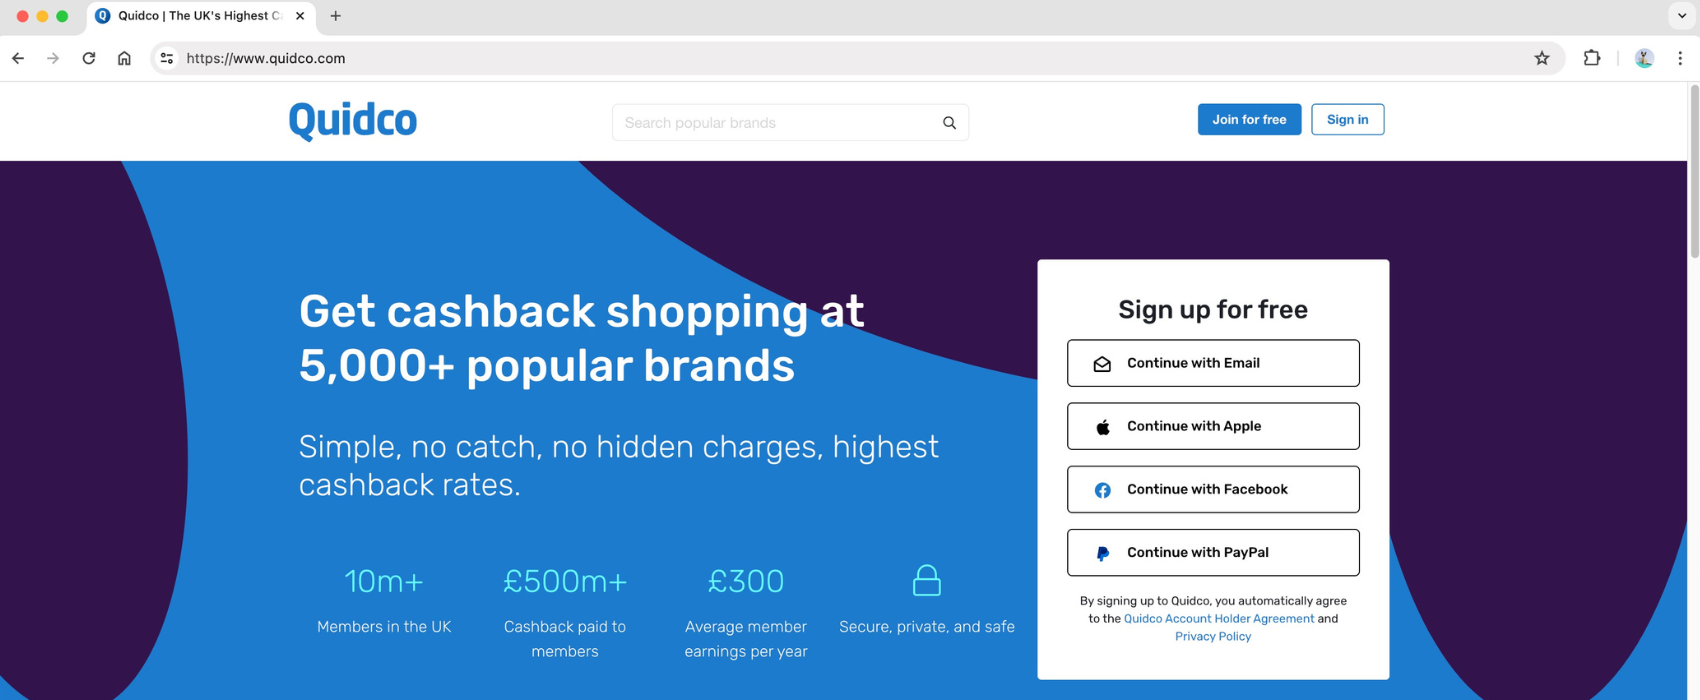Select Continue with Facebook

click(x=1212, y=489)
